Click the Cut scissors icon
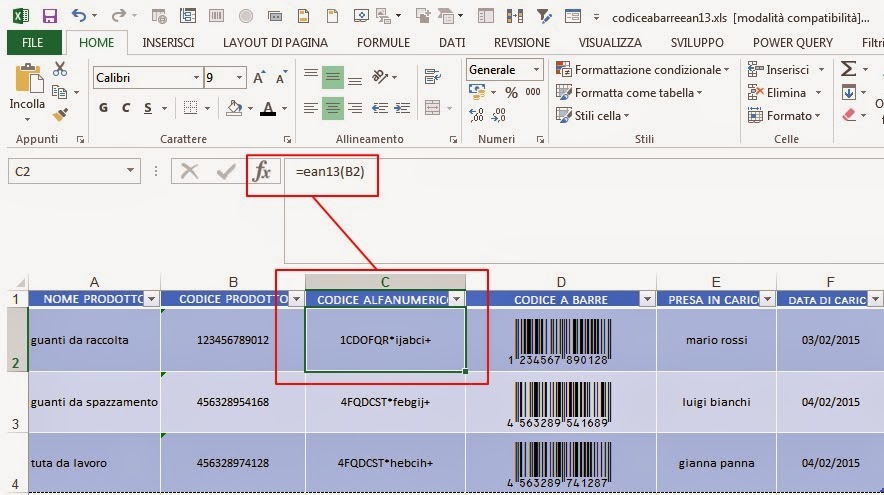This screenshot has width=884, height=495. [x=60, y=69]
